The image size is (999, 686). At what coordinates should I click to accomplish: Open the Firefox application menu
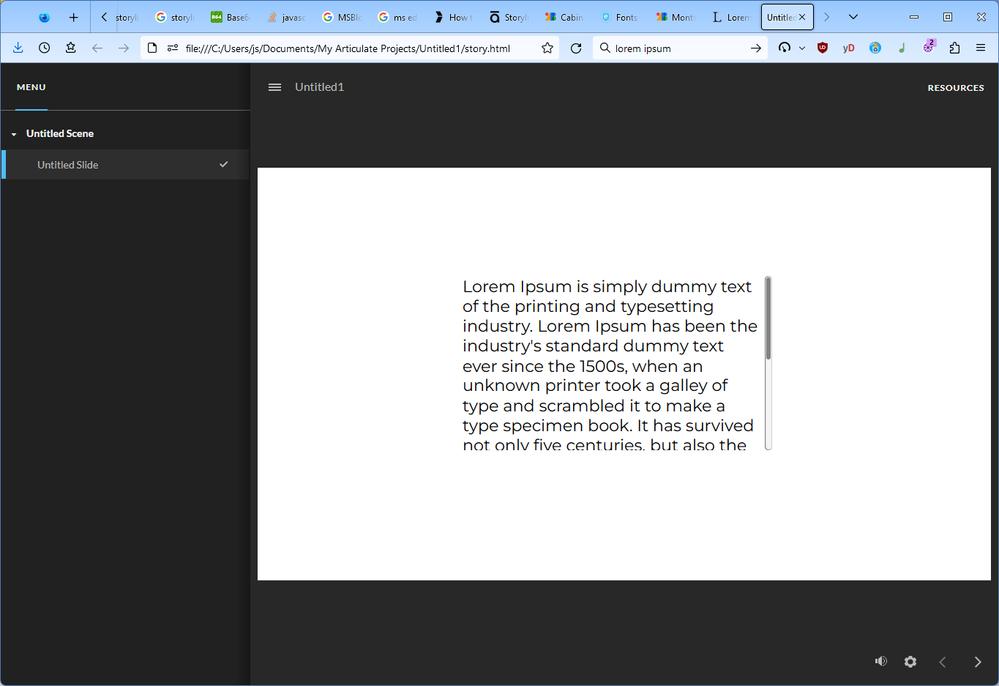tap(980, 48)
